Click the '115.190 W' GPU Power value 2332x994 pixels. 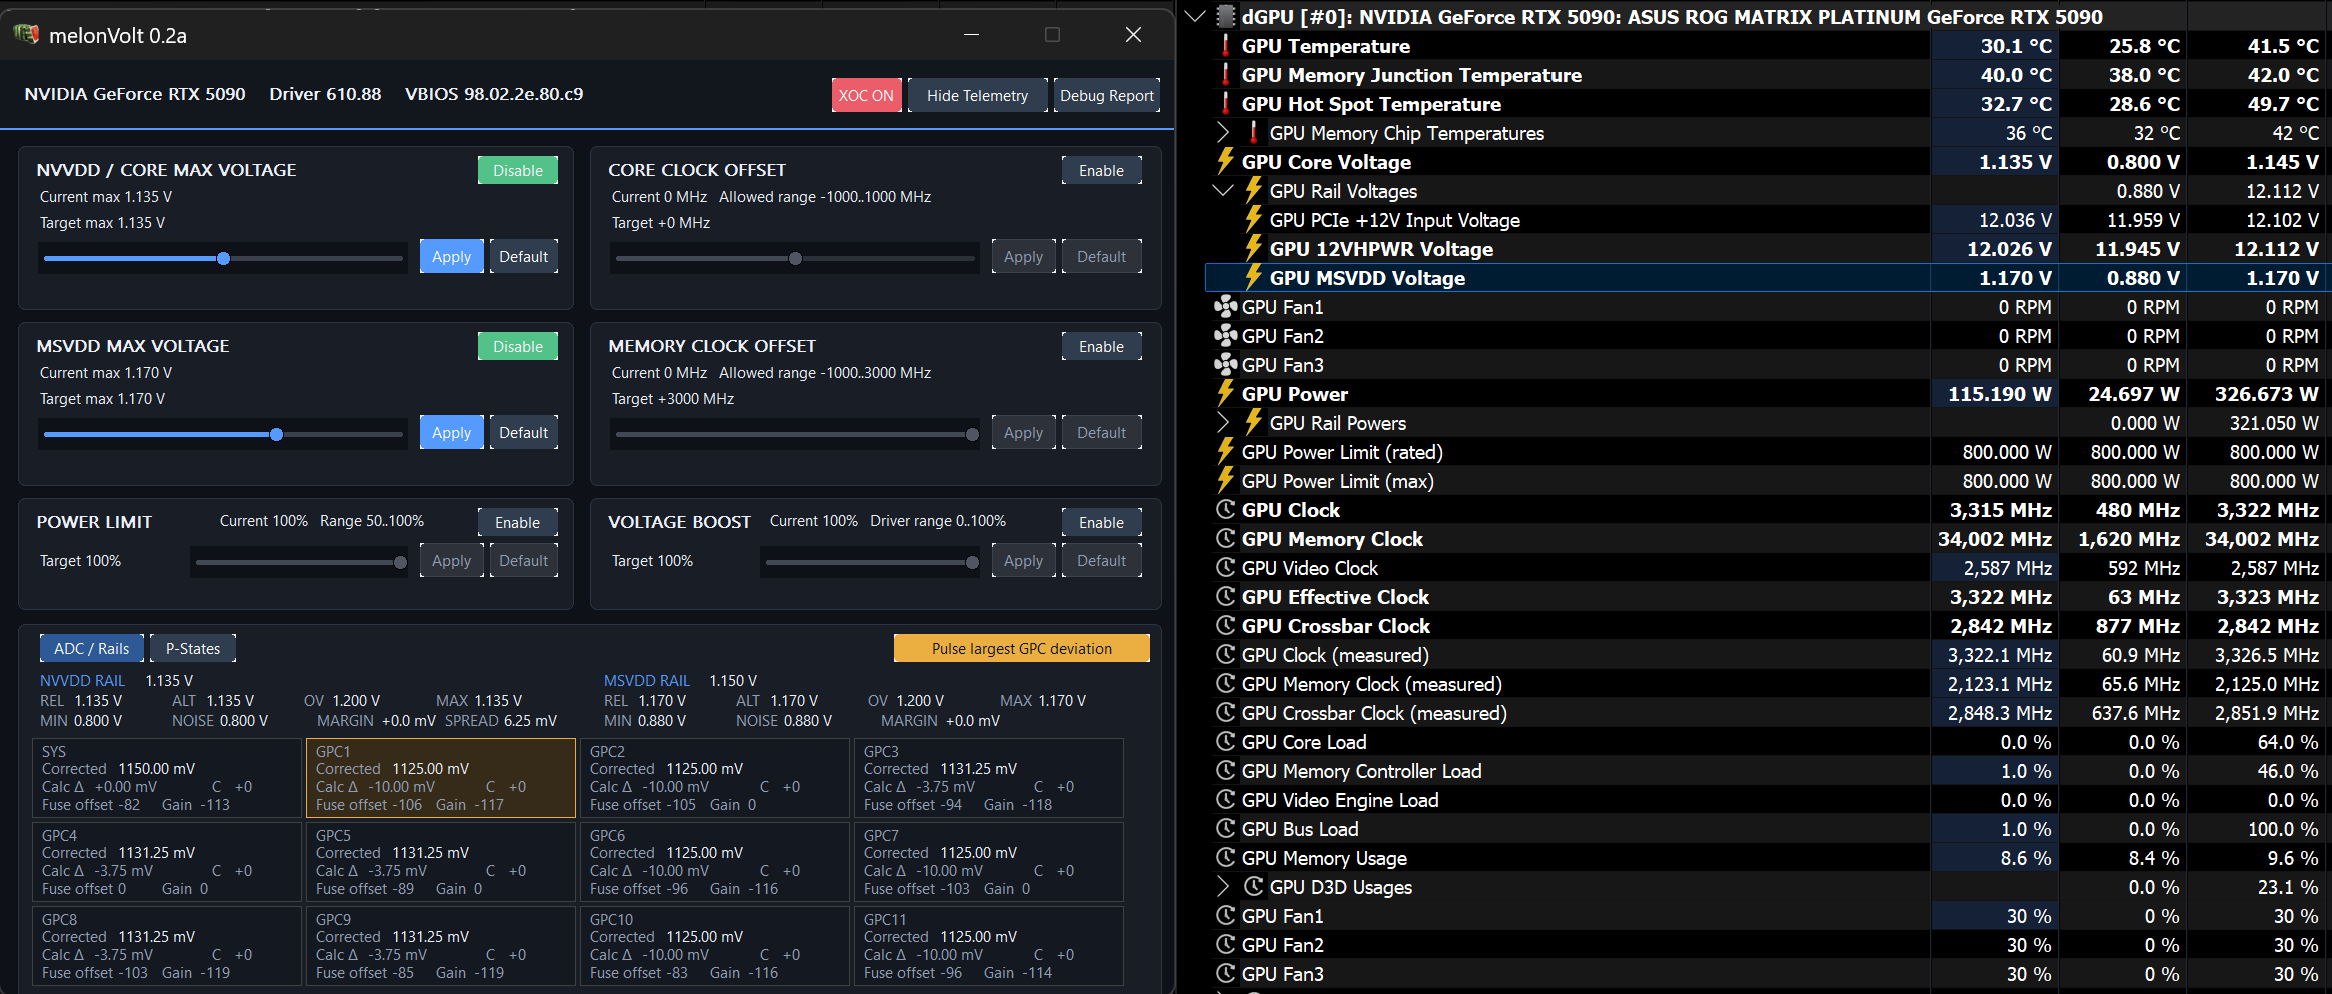point(1999,394)
